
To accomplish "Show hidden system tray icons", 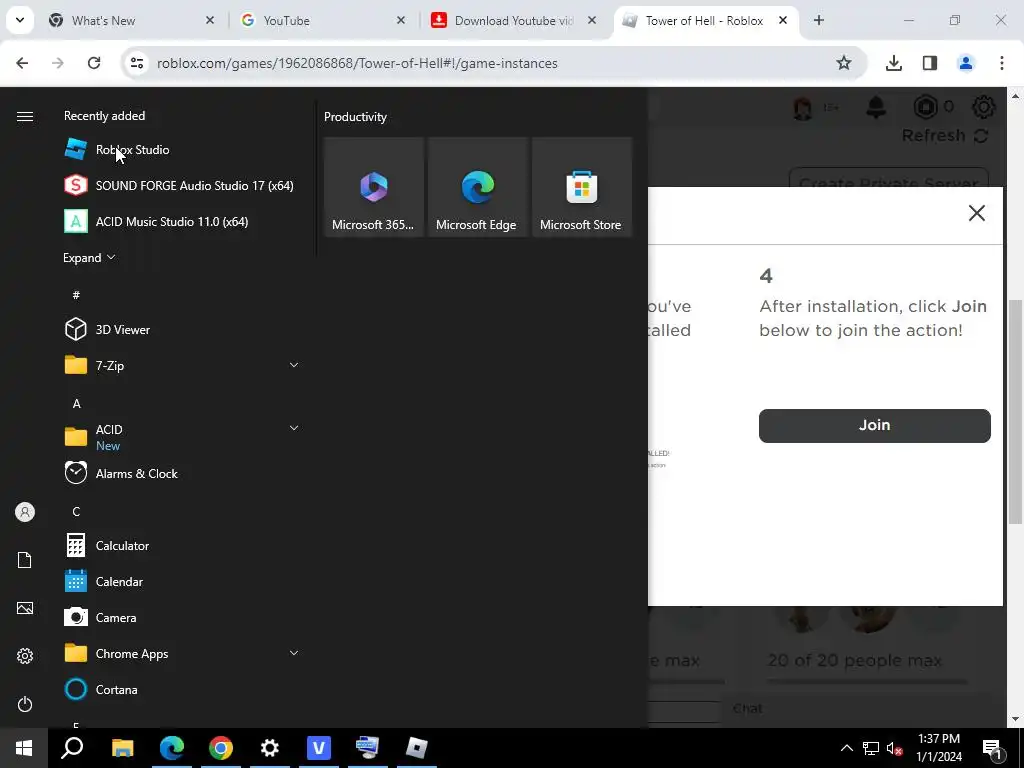I will (846, 748).
